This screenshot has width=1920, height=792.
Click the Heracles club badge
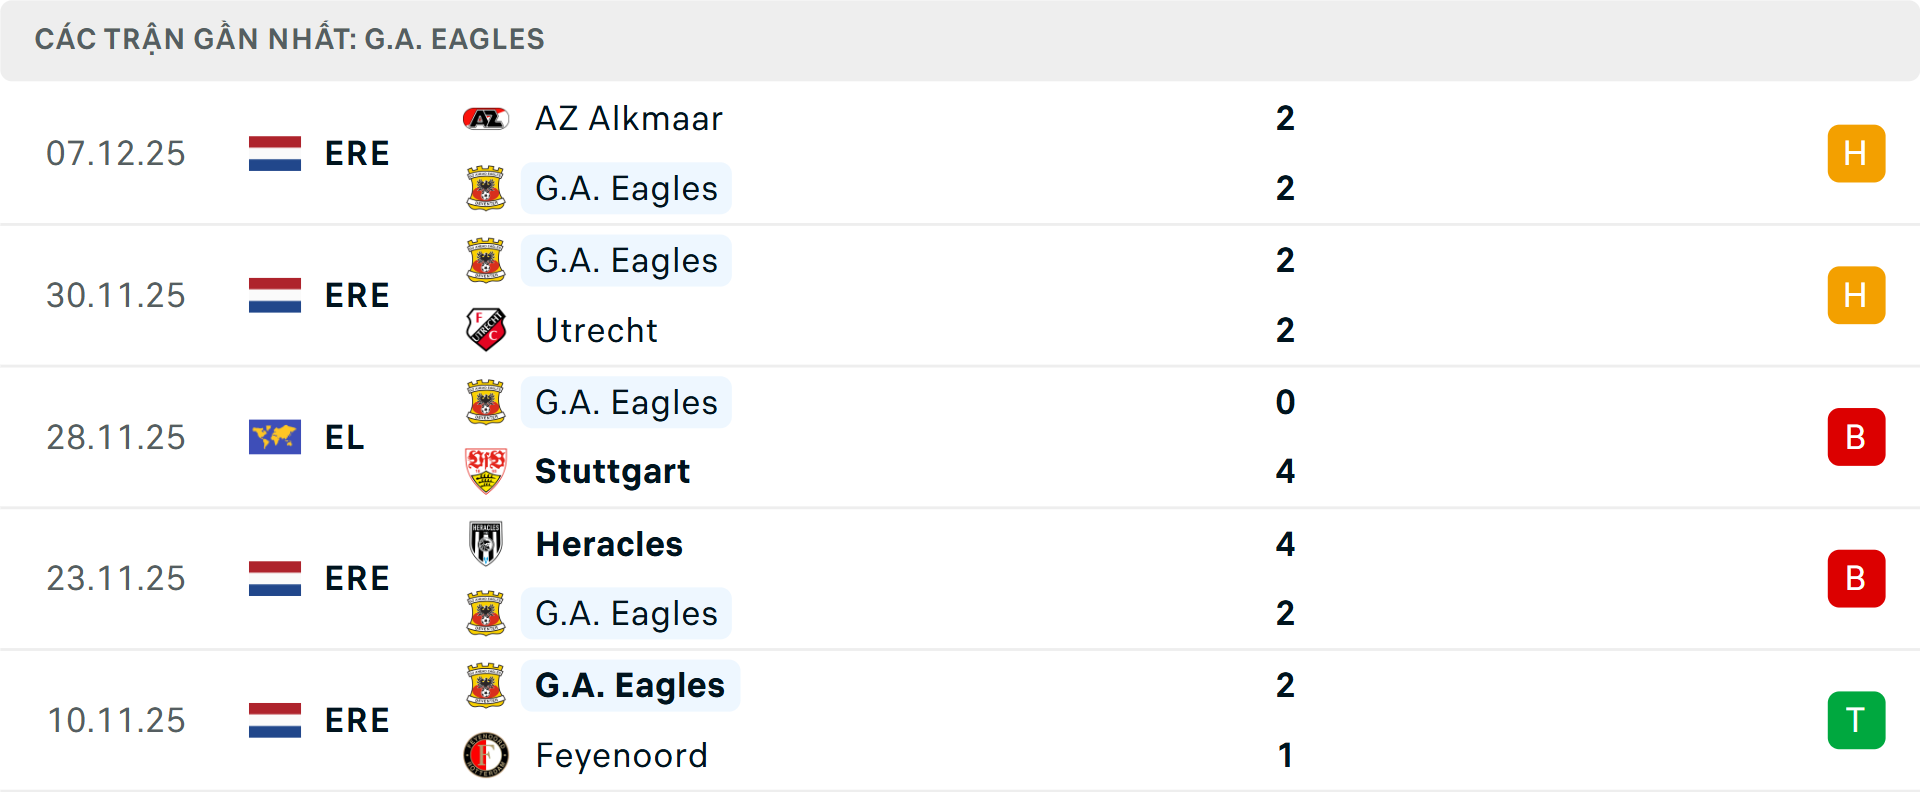pos(487,544)
